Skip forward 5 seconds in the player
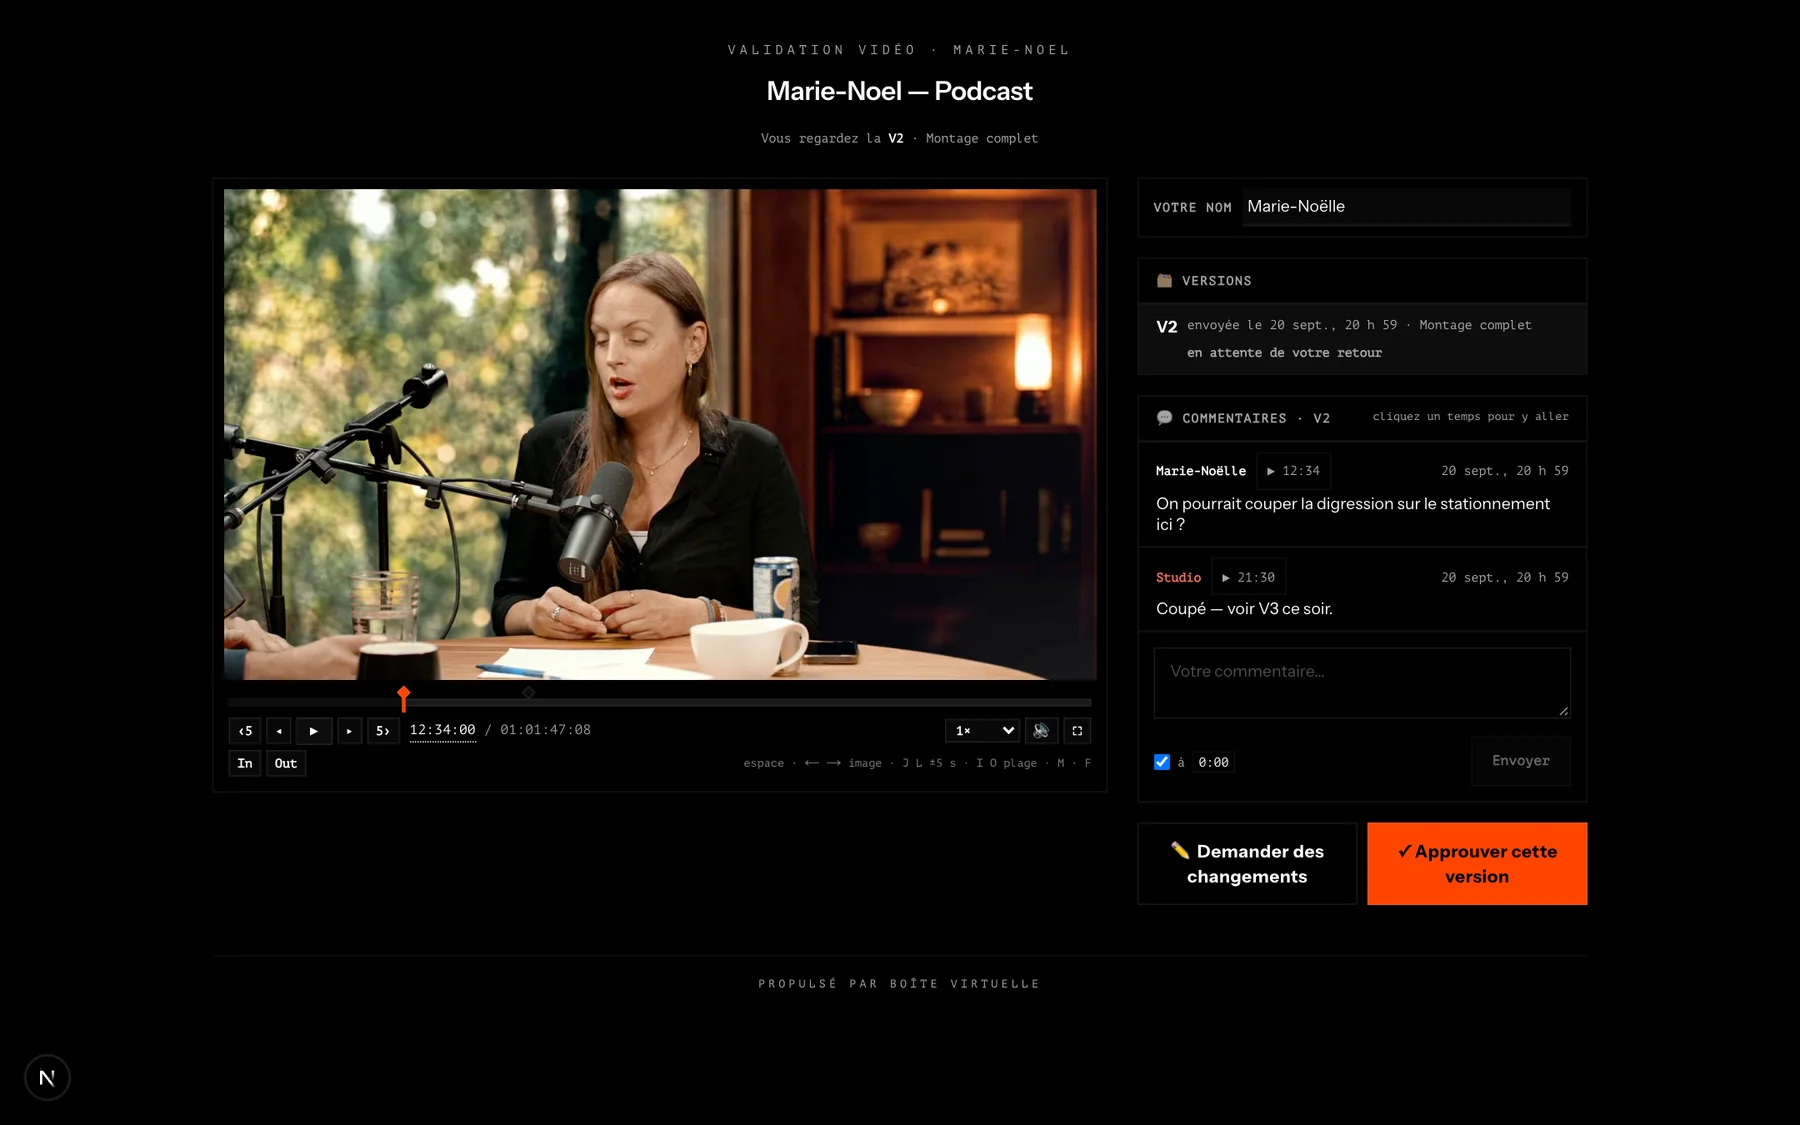Image resolution: width=1800 pixels, height=1125 pixels. 383,731
